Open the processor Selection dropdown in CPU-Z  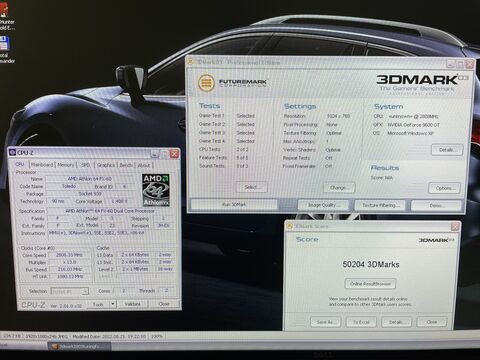70,291
